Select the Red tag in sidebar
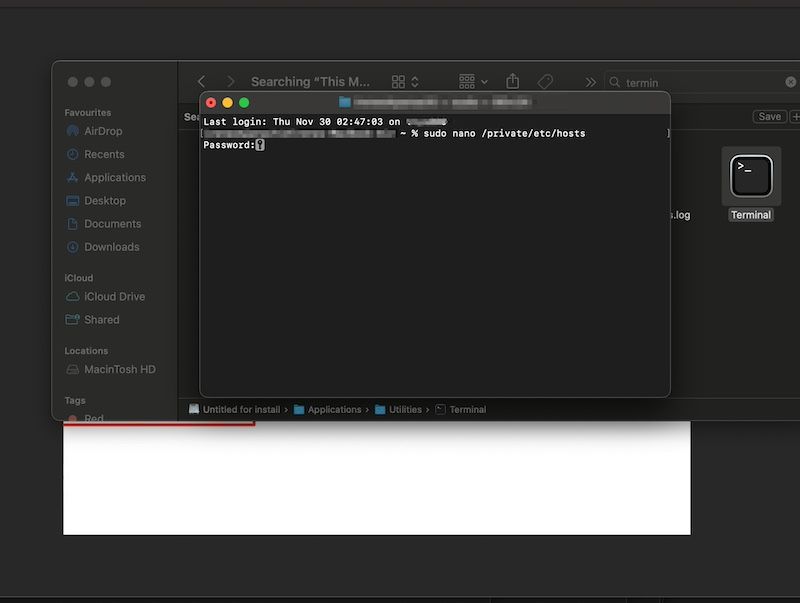The width and height of the screenshot is (800, 603). pyautogui.click(x=93, y=419)
